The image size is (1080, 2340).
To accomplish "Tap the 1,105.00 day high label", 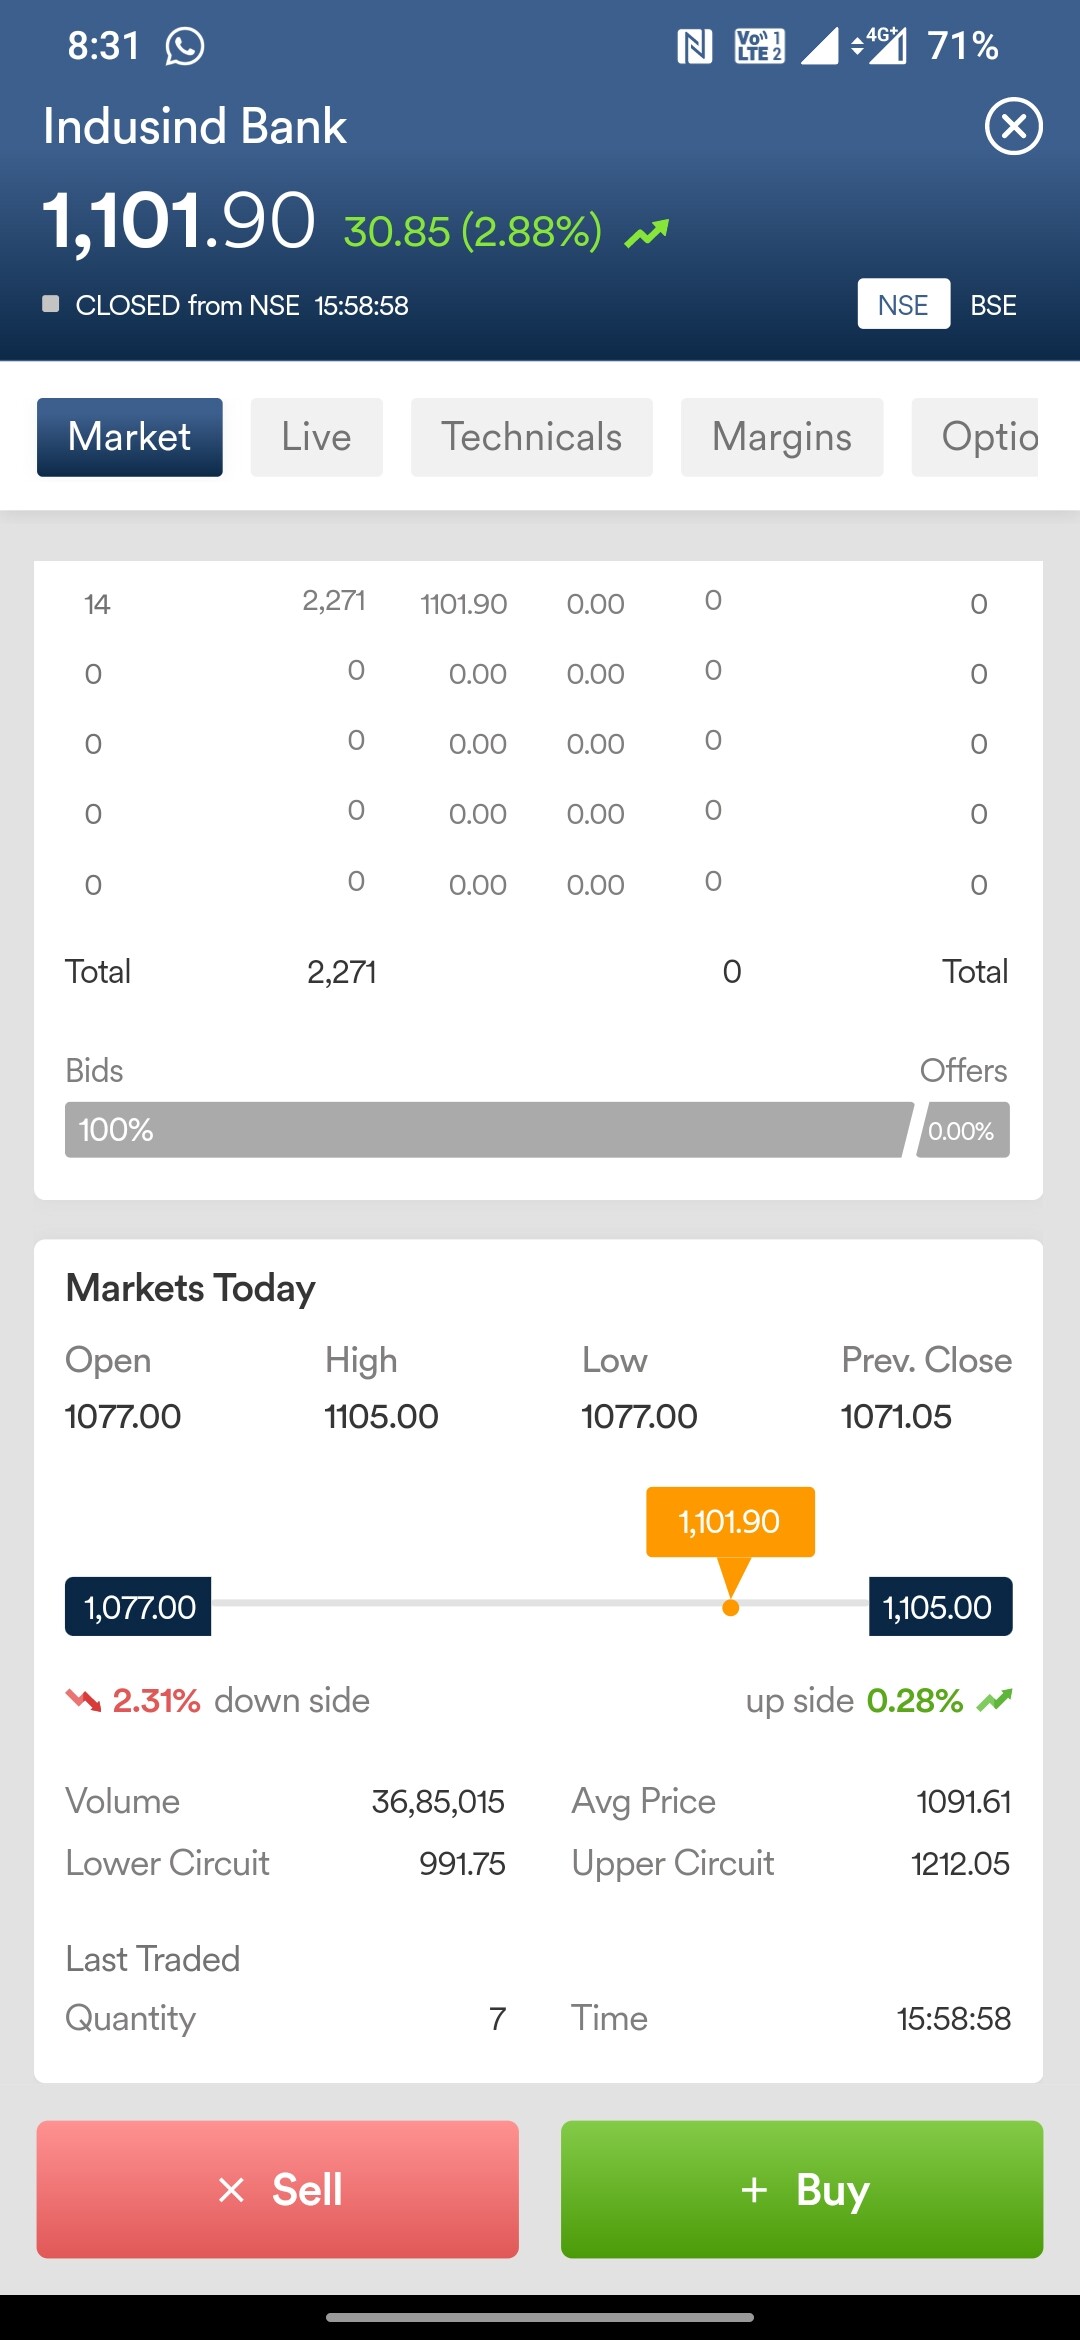I will point(939,1607).
